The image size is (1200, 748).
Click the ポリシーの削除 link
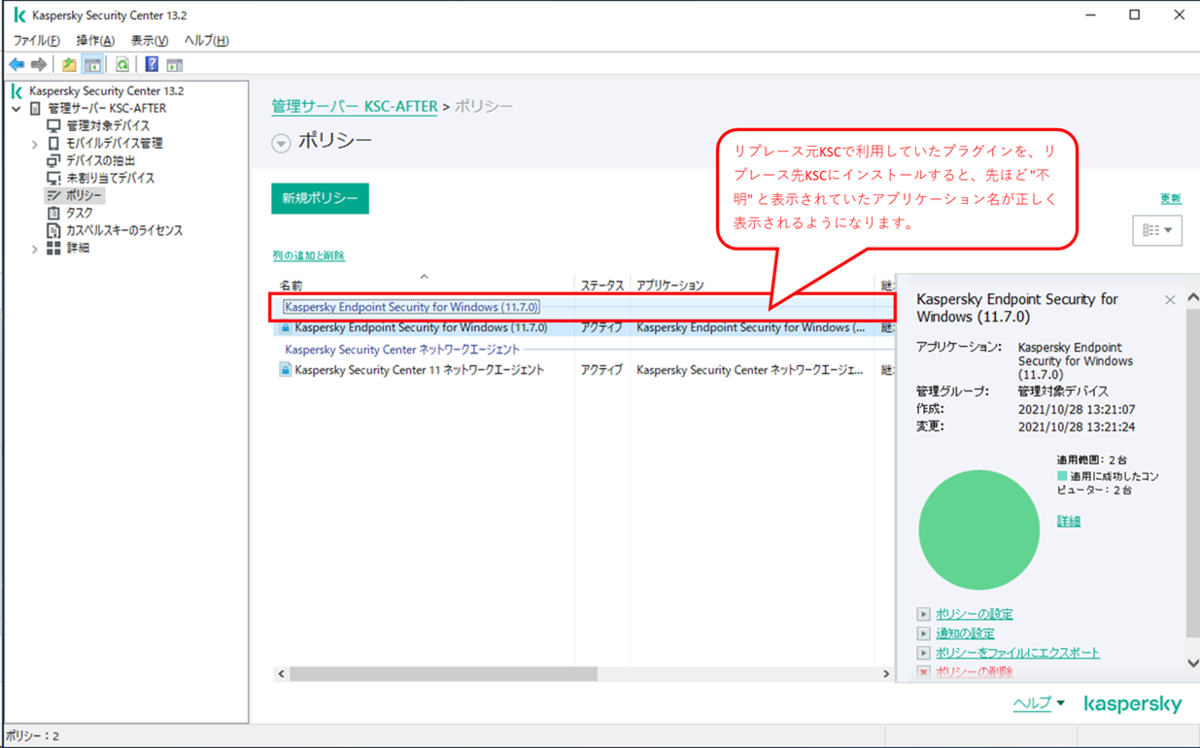(x=974, y=672)
